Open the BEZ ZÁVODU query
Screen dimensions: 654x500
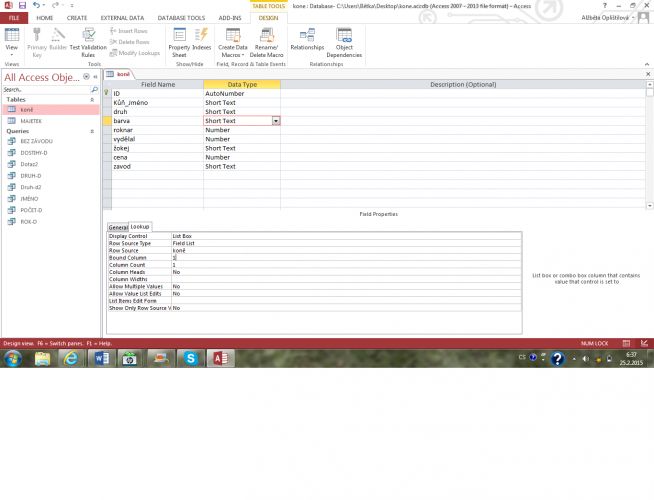(x=51, y=141)
